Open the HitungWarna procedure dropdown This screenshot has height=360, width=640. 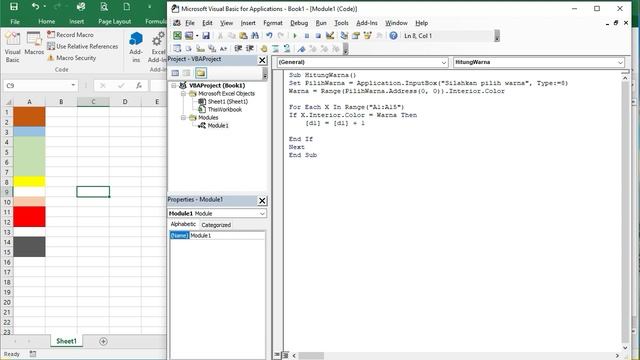(x=620, y=62)
